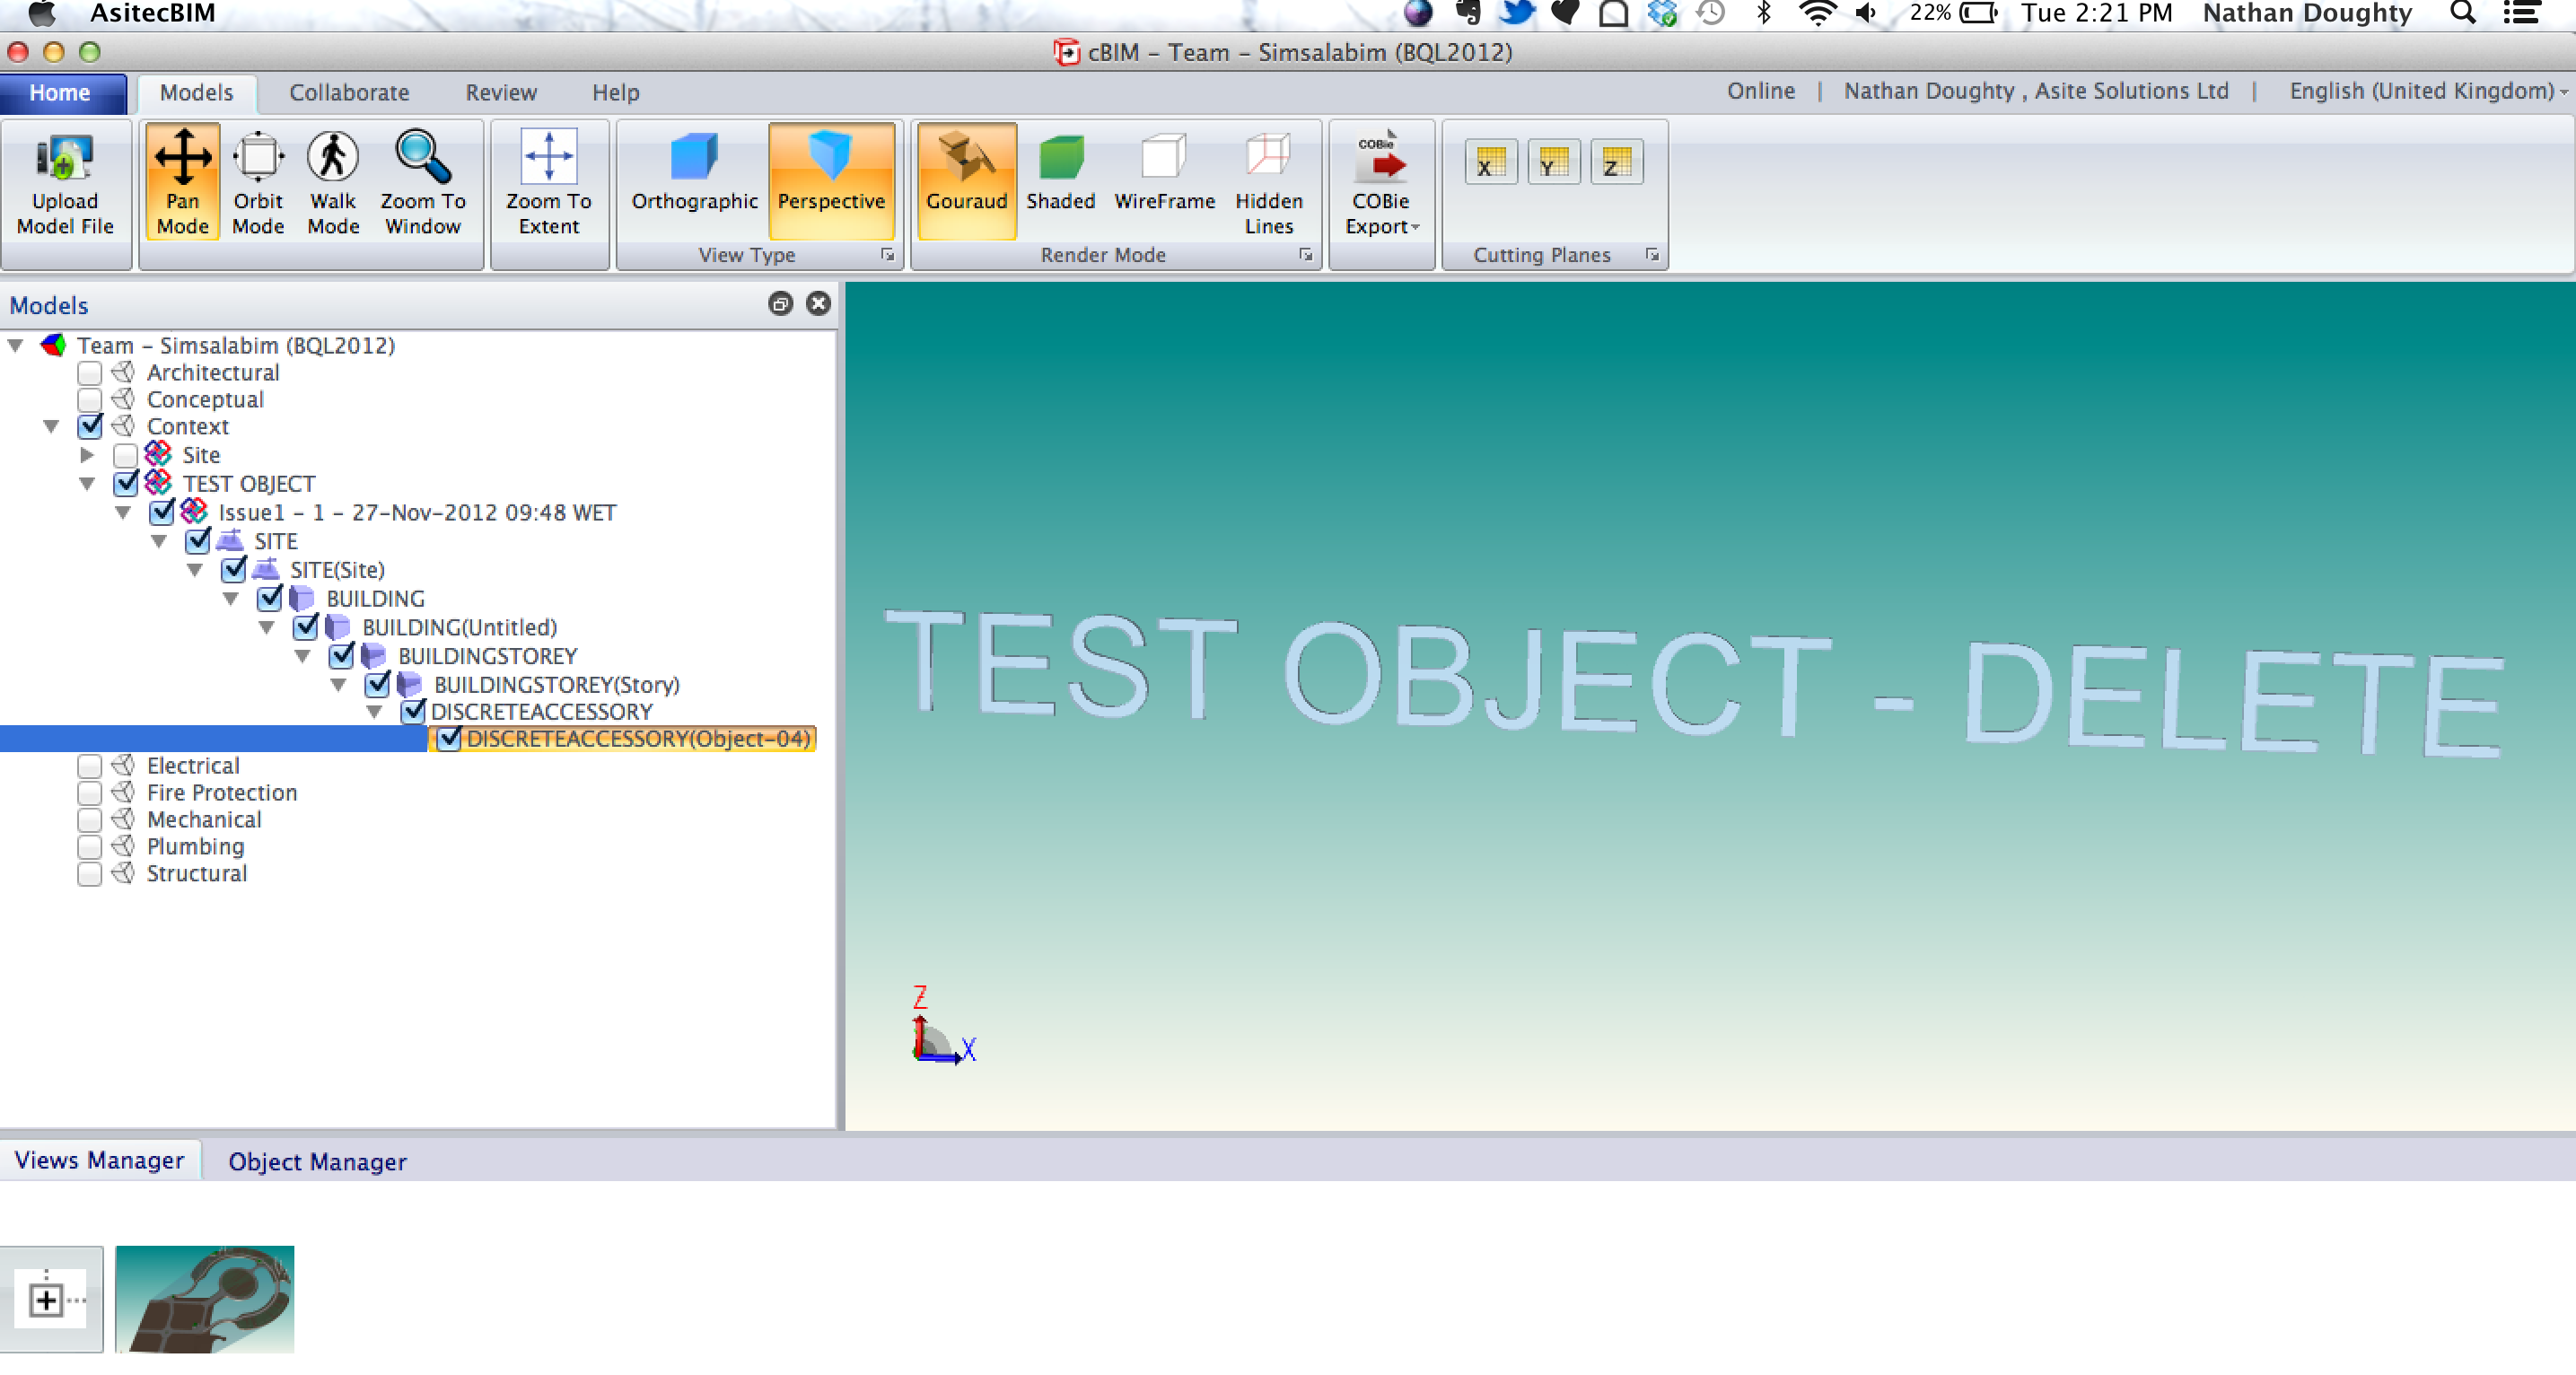Switch view to Orthographic
This screenshot has height=1375, width=2576.
click(693, 172)
